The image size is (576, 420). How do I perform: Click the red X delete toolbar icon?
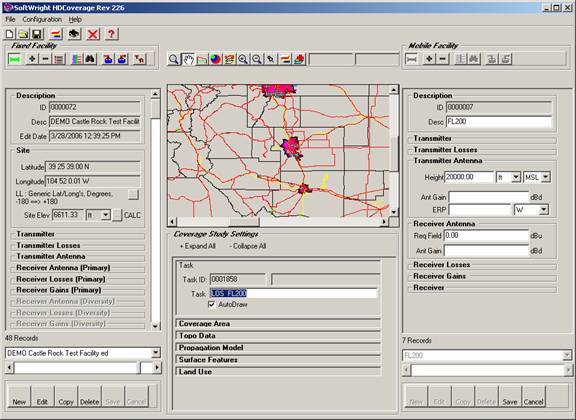click(93, 35)
